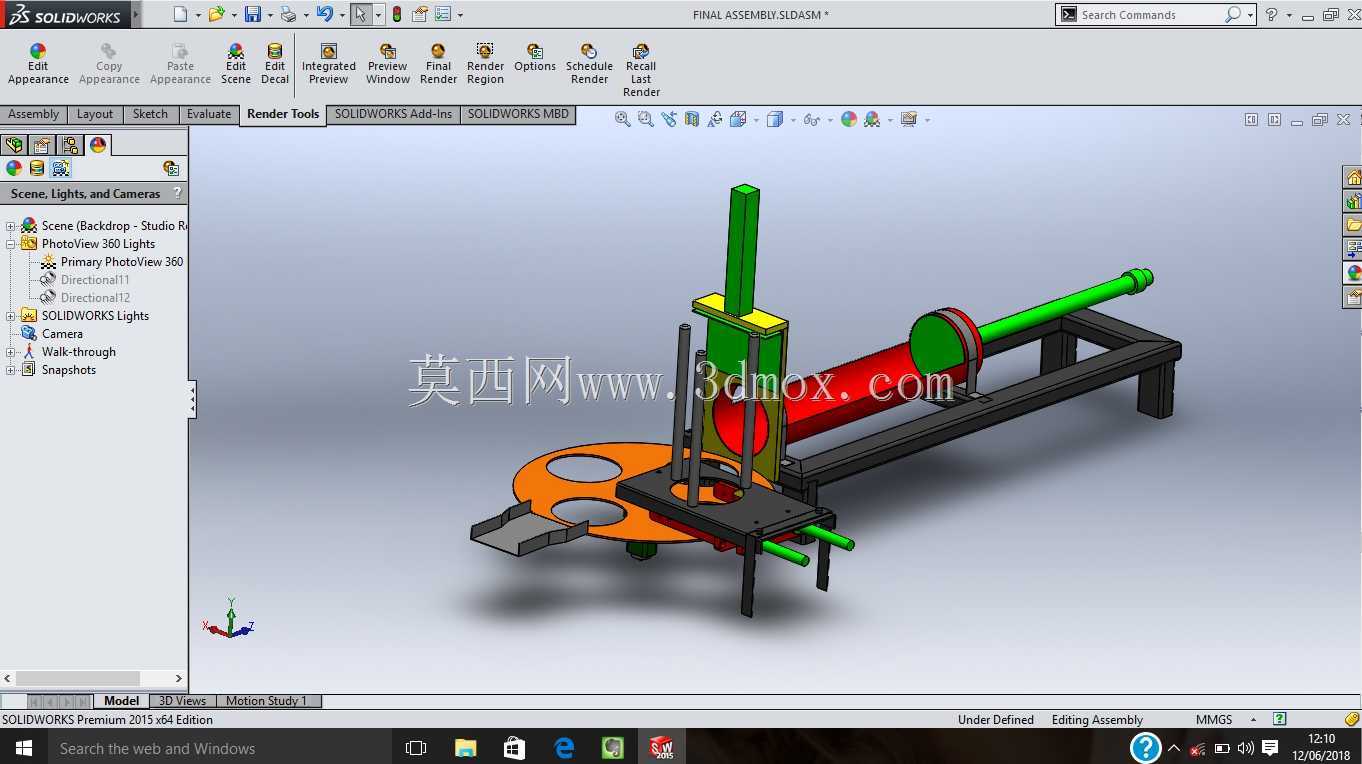Switch to the FeatureManager design tree tab
The image size is (1362, 764).
point(14,145)
